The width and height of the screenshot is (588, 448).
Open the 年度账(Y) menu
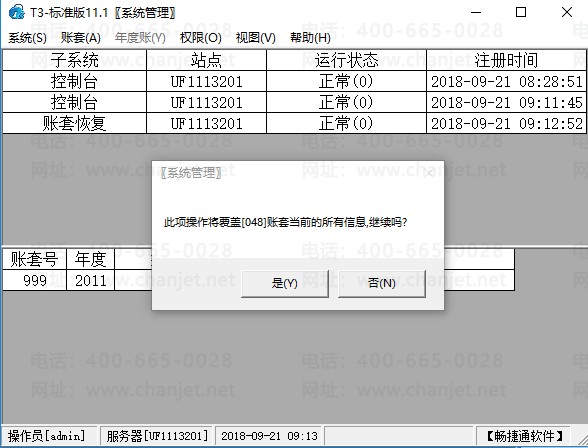coord(140,38)
